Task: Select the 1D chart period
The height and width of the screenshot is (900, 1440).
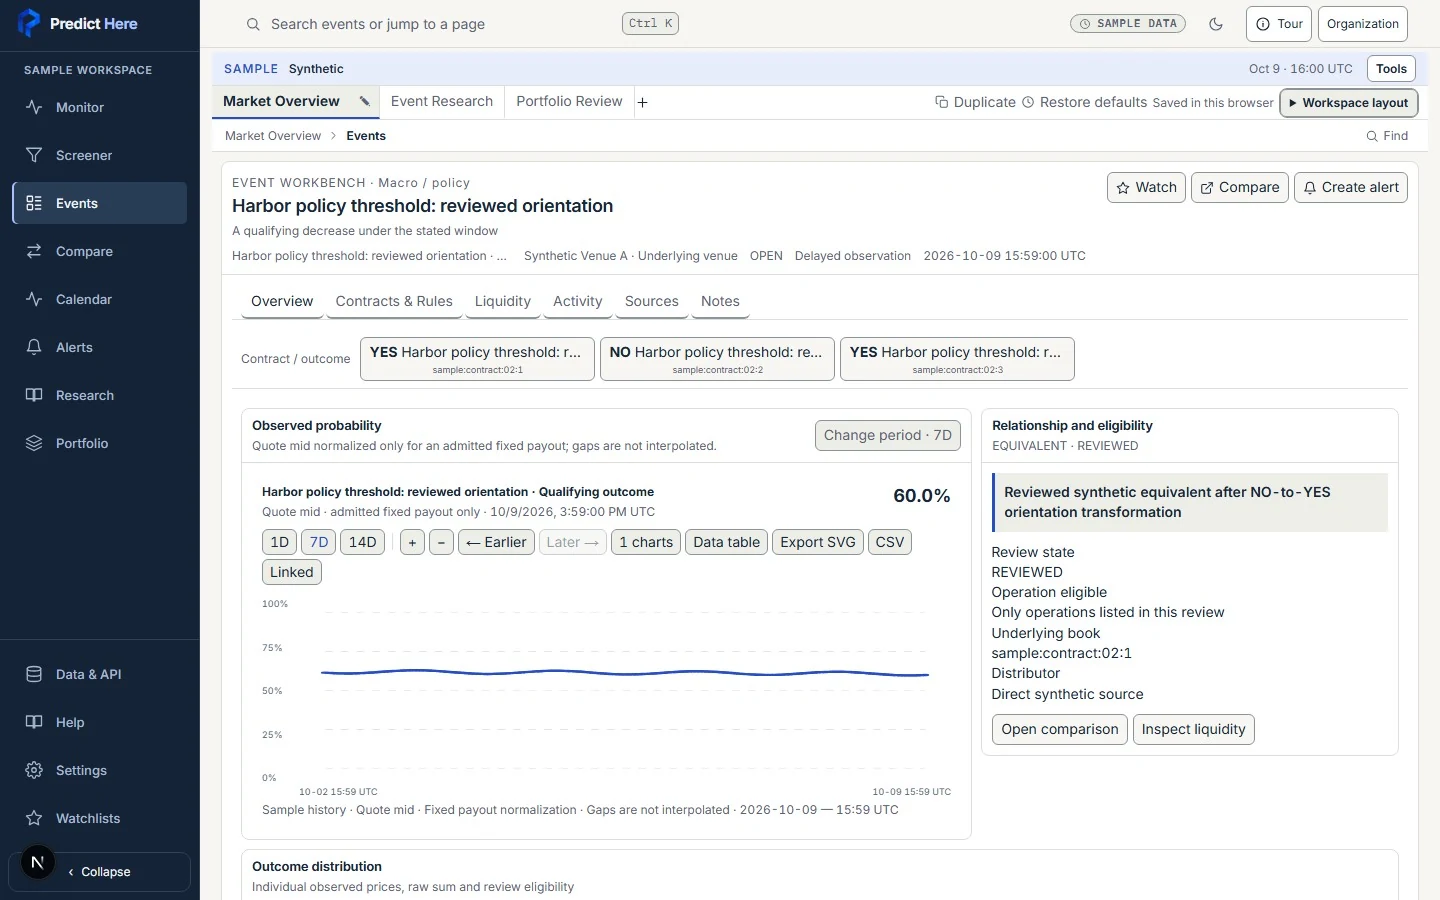Action: [279, 542]
